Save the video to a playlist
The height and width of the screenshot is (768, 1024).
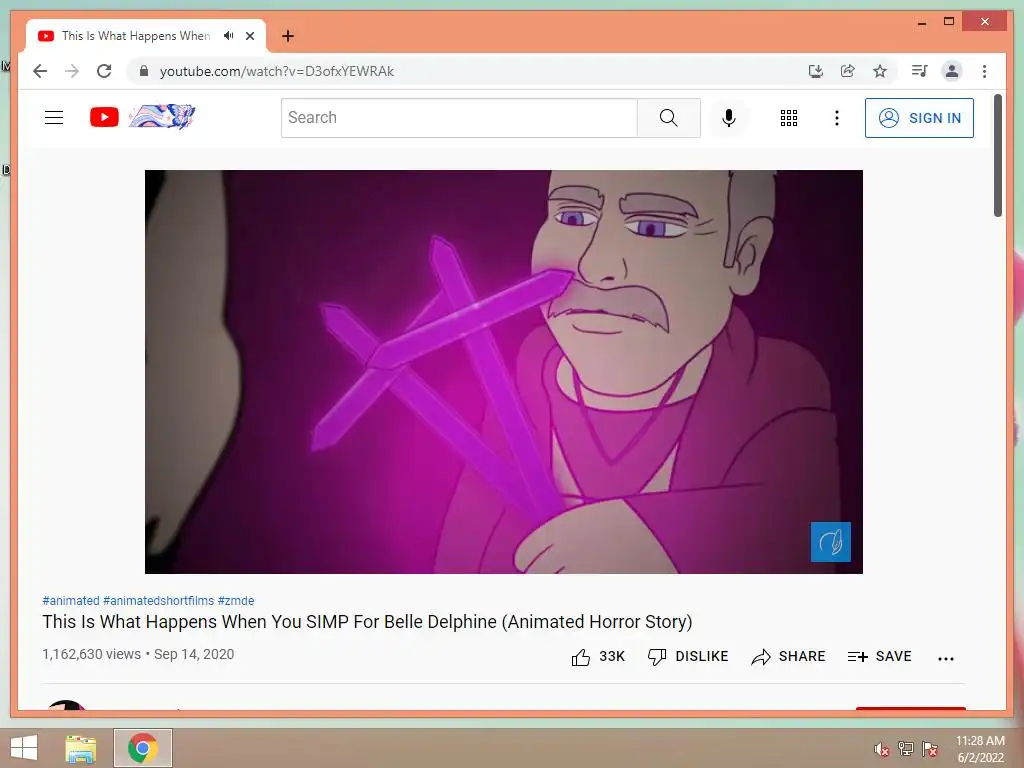click(879, 656)
